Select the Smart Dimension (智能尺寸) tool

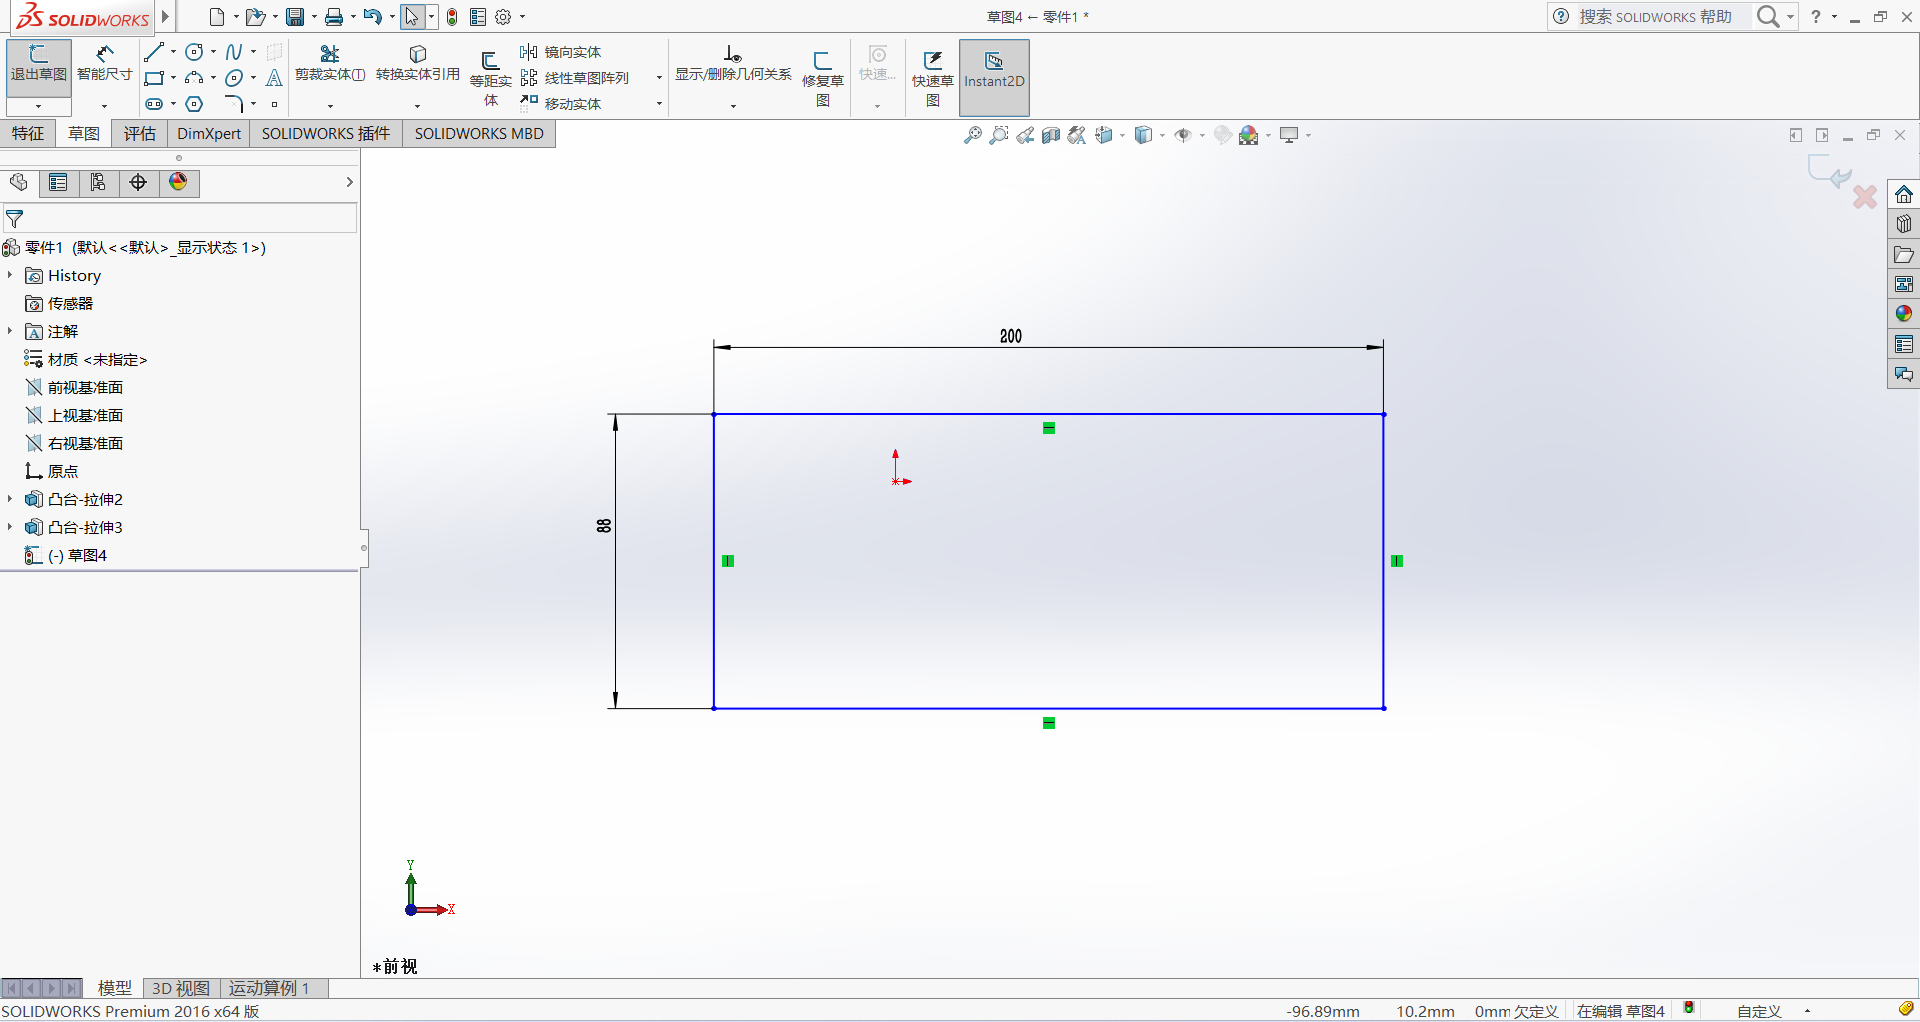point(105,64)
